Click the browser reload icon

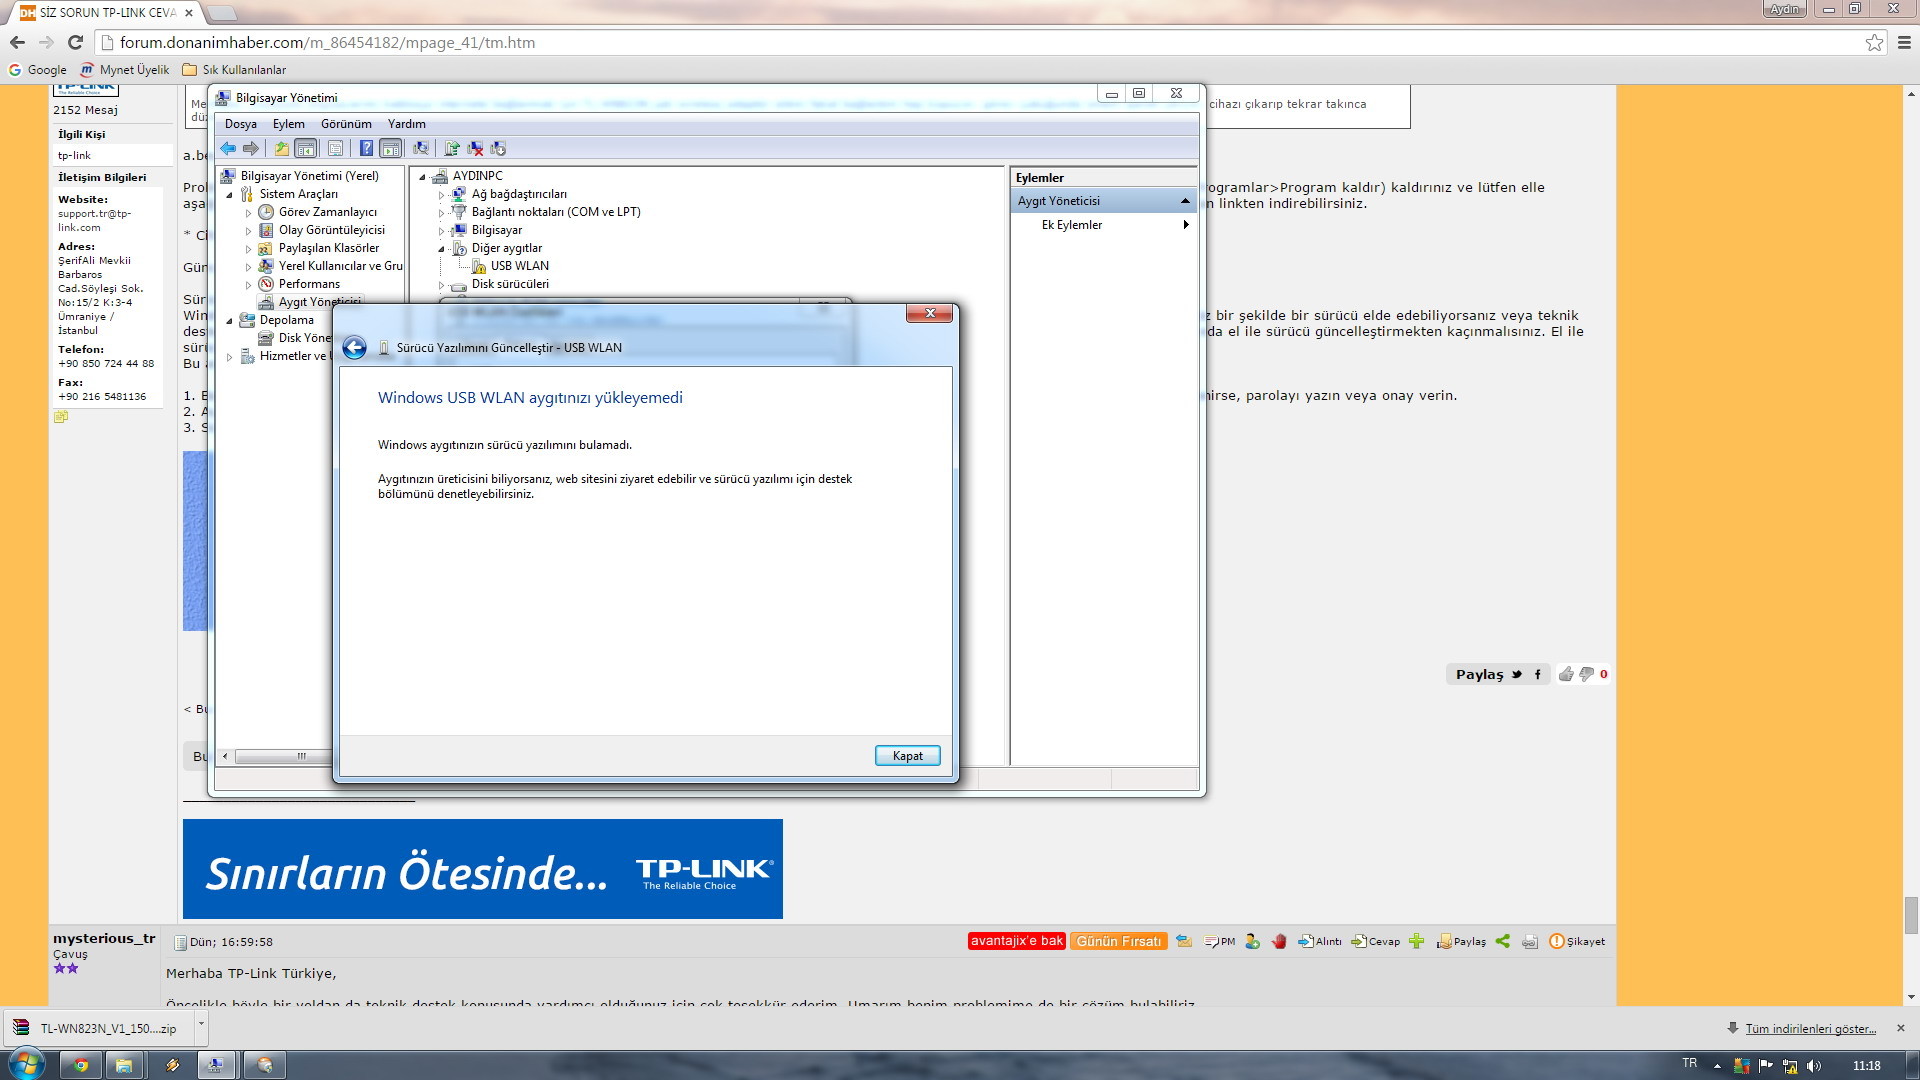(x=75, y=42)
